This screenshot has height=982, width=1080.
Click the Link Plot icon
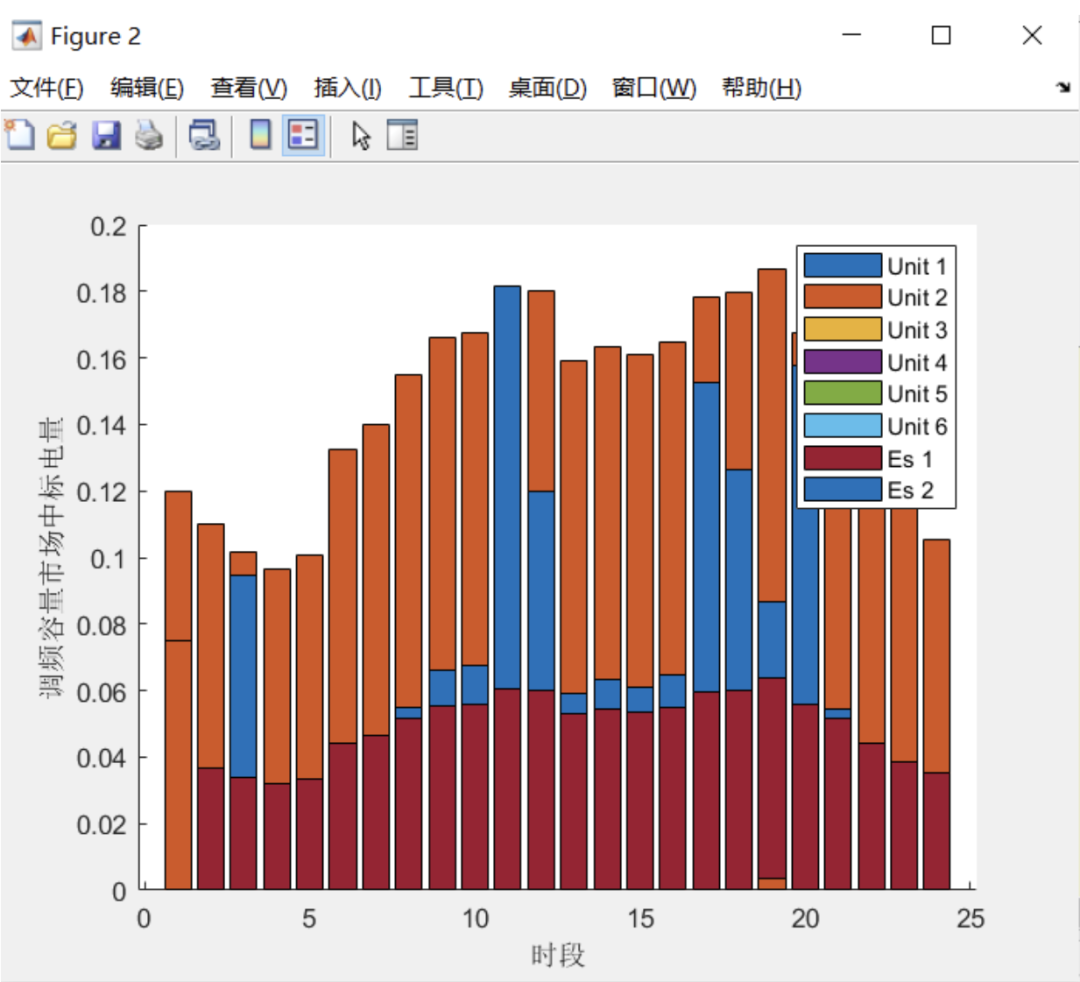pyautogui.click(x=204, y=135)
